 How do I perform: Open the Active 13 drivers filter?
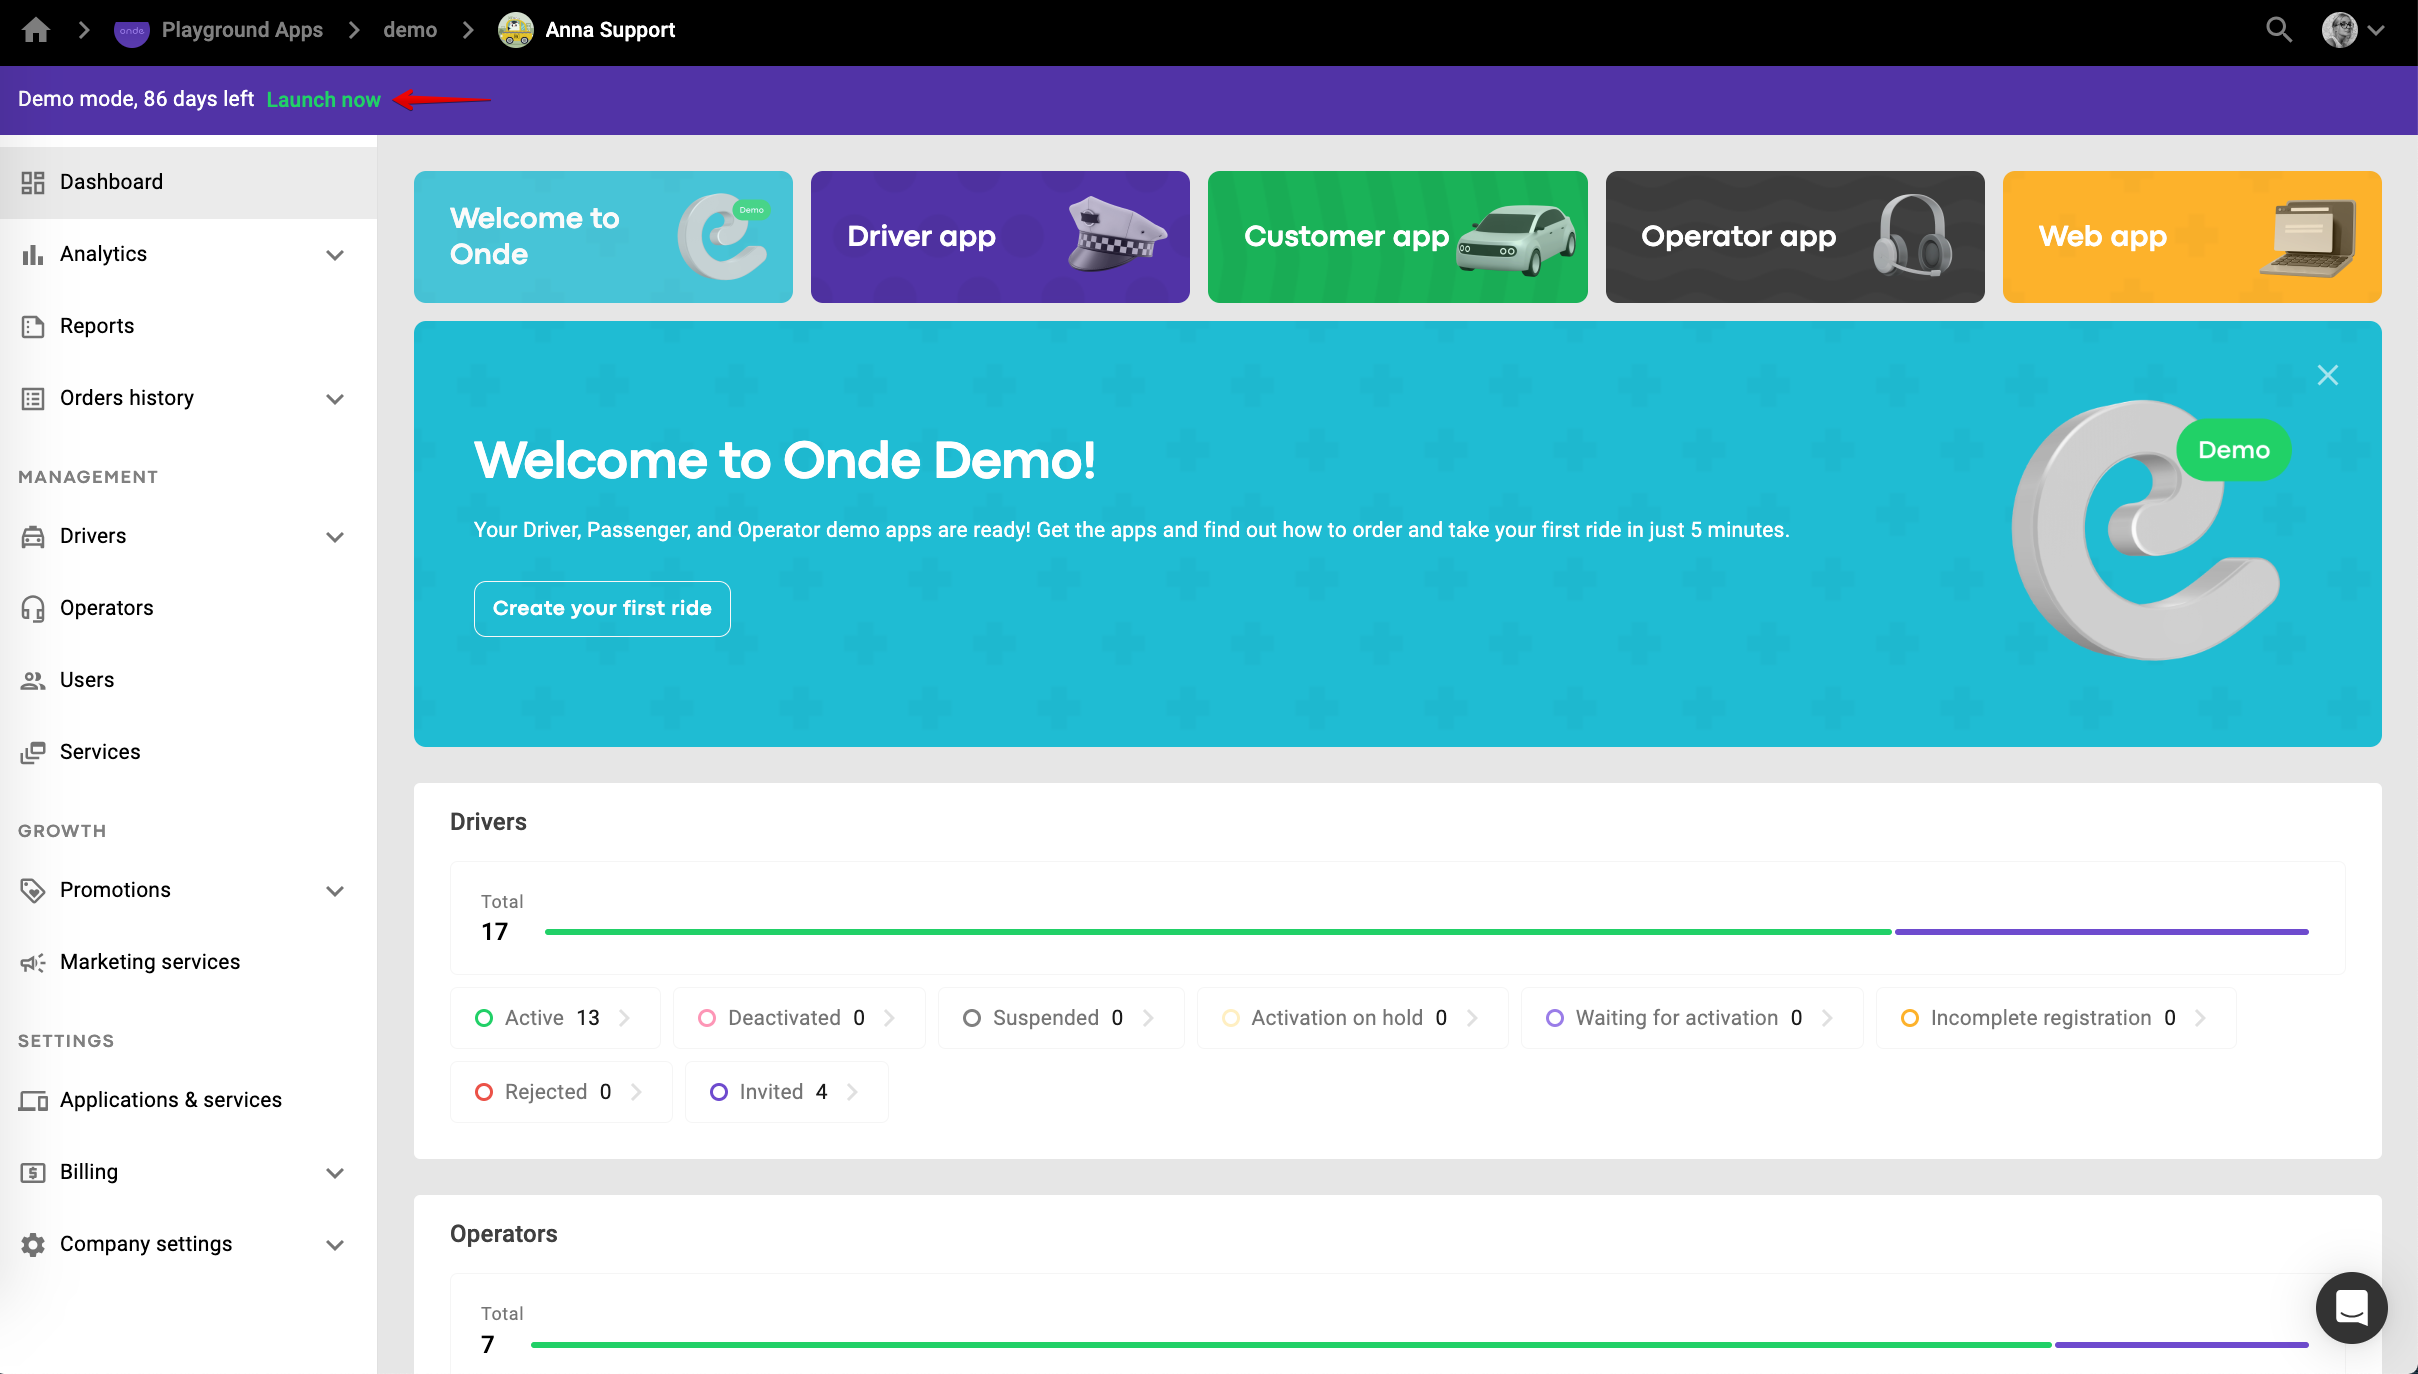[x=554, y=1018]
